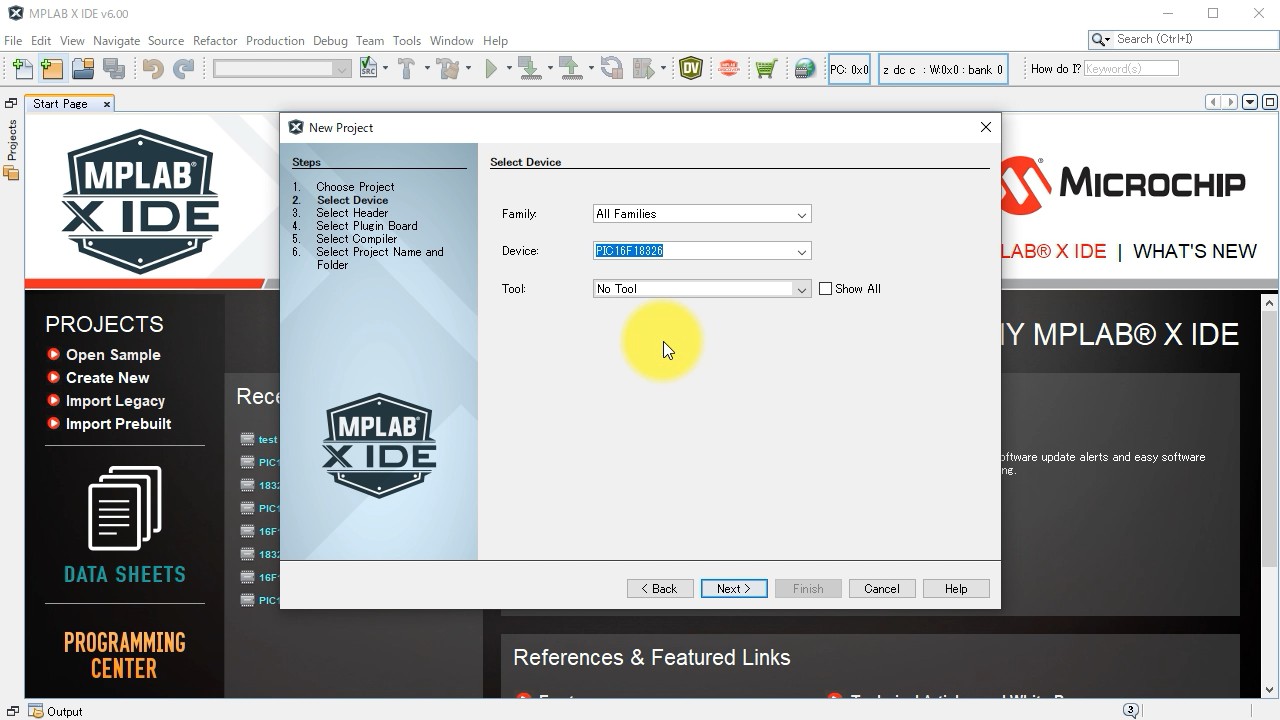Click the Debug Project toolbar icon
Image resolution: width=1280 pixels, height=720 pixels.
click(x=643, y=69)
